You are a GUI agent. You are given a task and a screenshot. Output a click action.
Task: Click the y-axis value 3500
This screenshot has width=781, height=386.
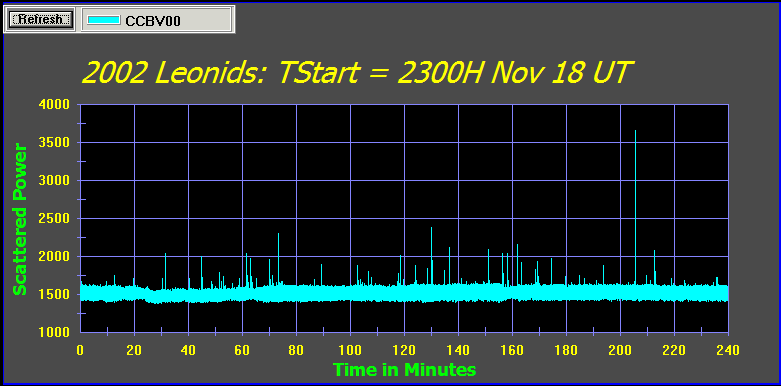click(54, 143)
